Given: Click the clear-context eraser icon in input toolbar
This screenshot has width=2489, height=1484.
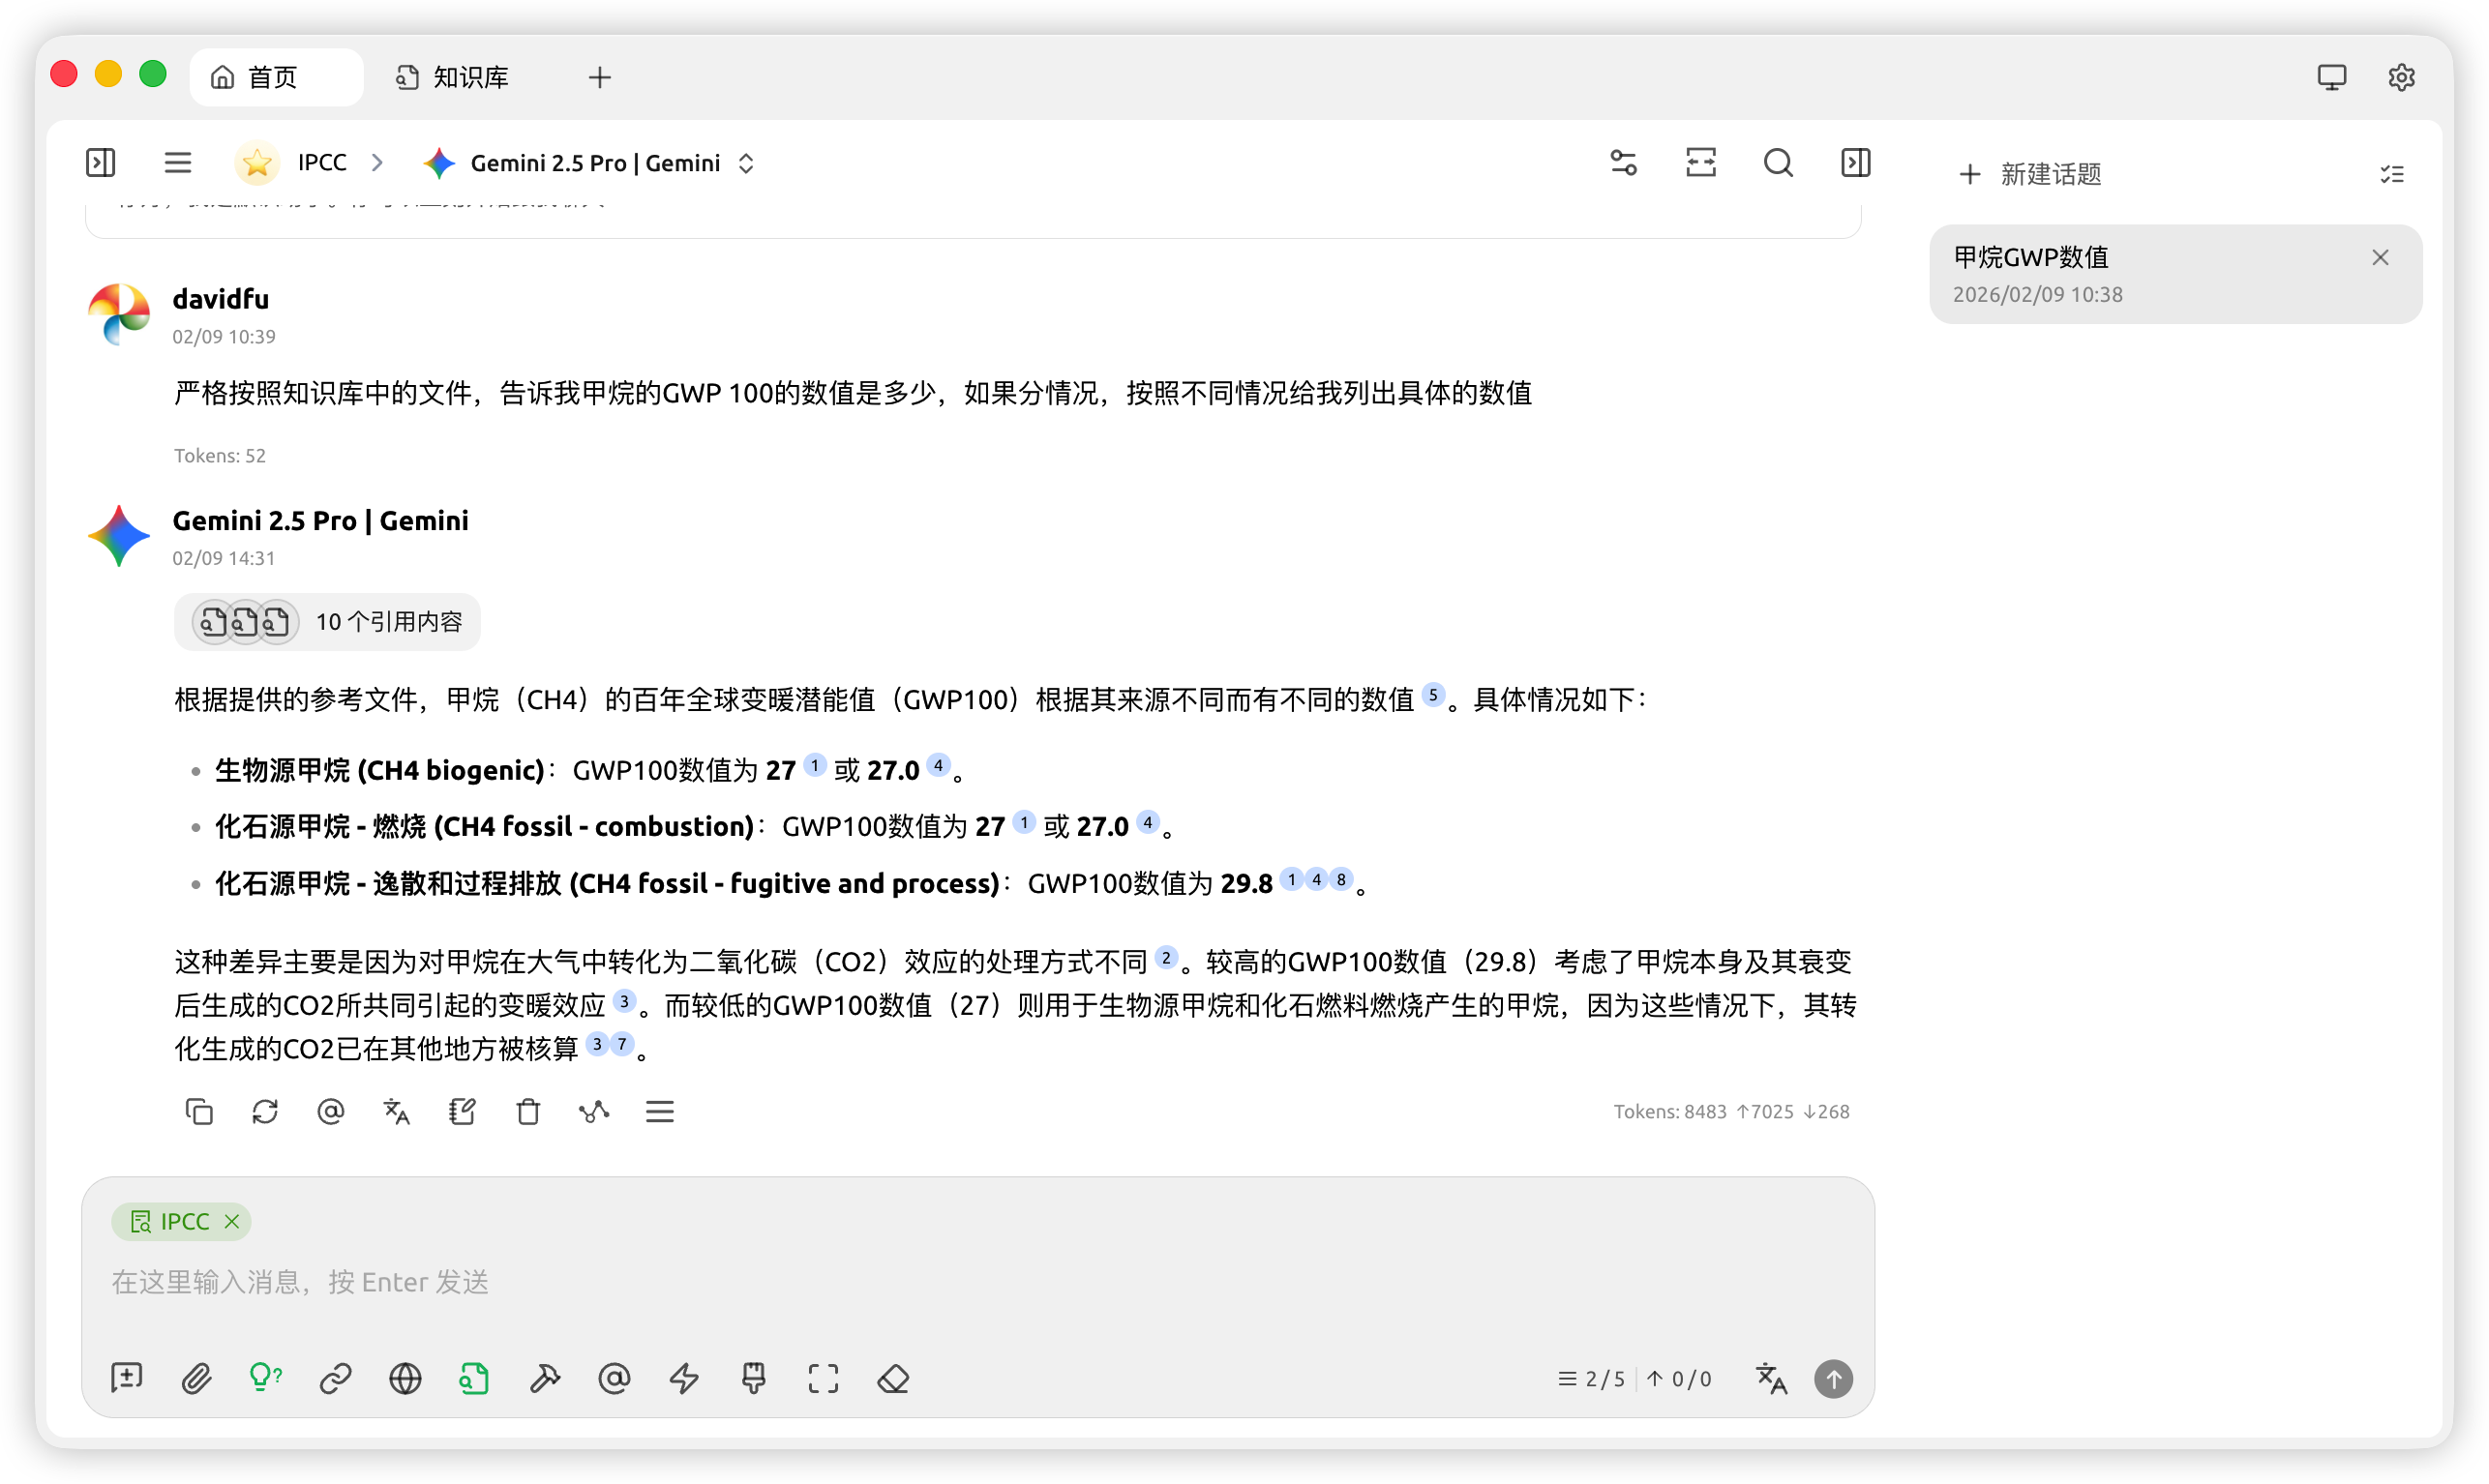Looking at the screenshot, I should tap(893, 1379).
